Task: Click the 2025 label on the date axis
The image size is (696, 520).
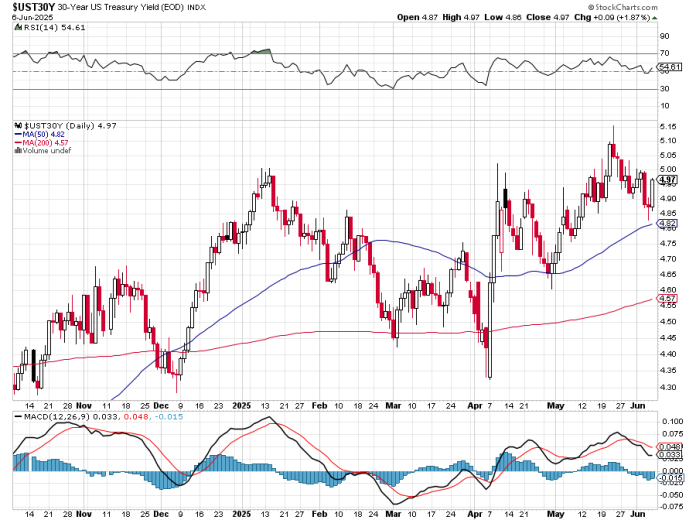Action: [x=242, y=407]
